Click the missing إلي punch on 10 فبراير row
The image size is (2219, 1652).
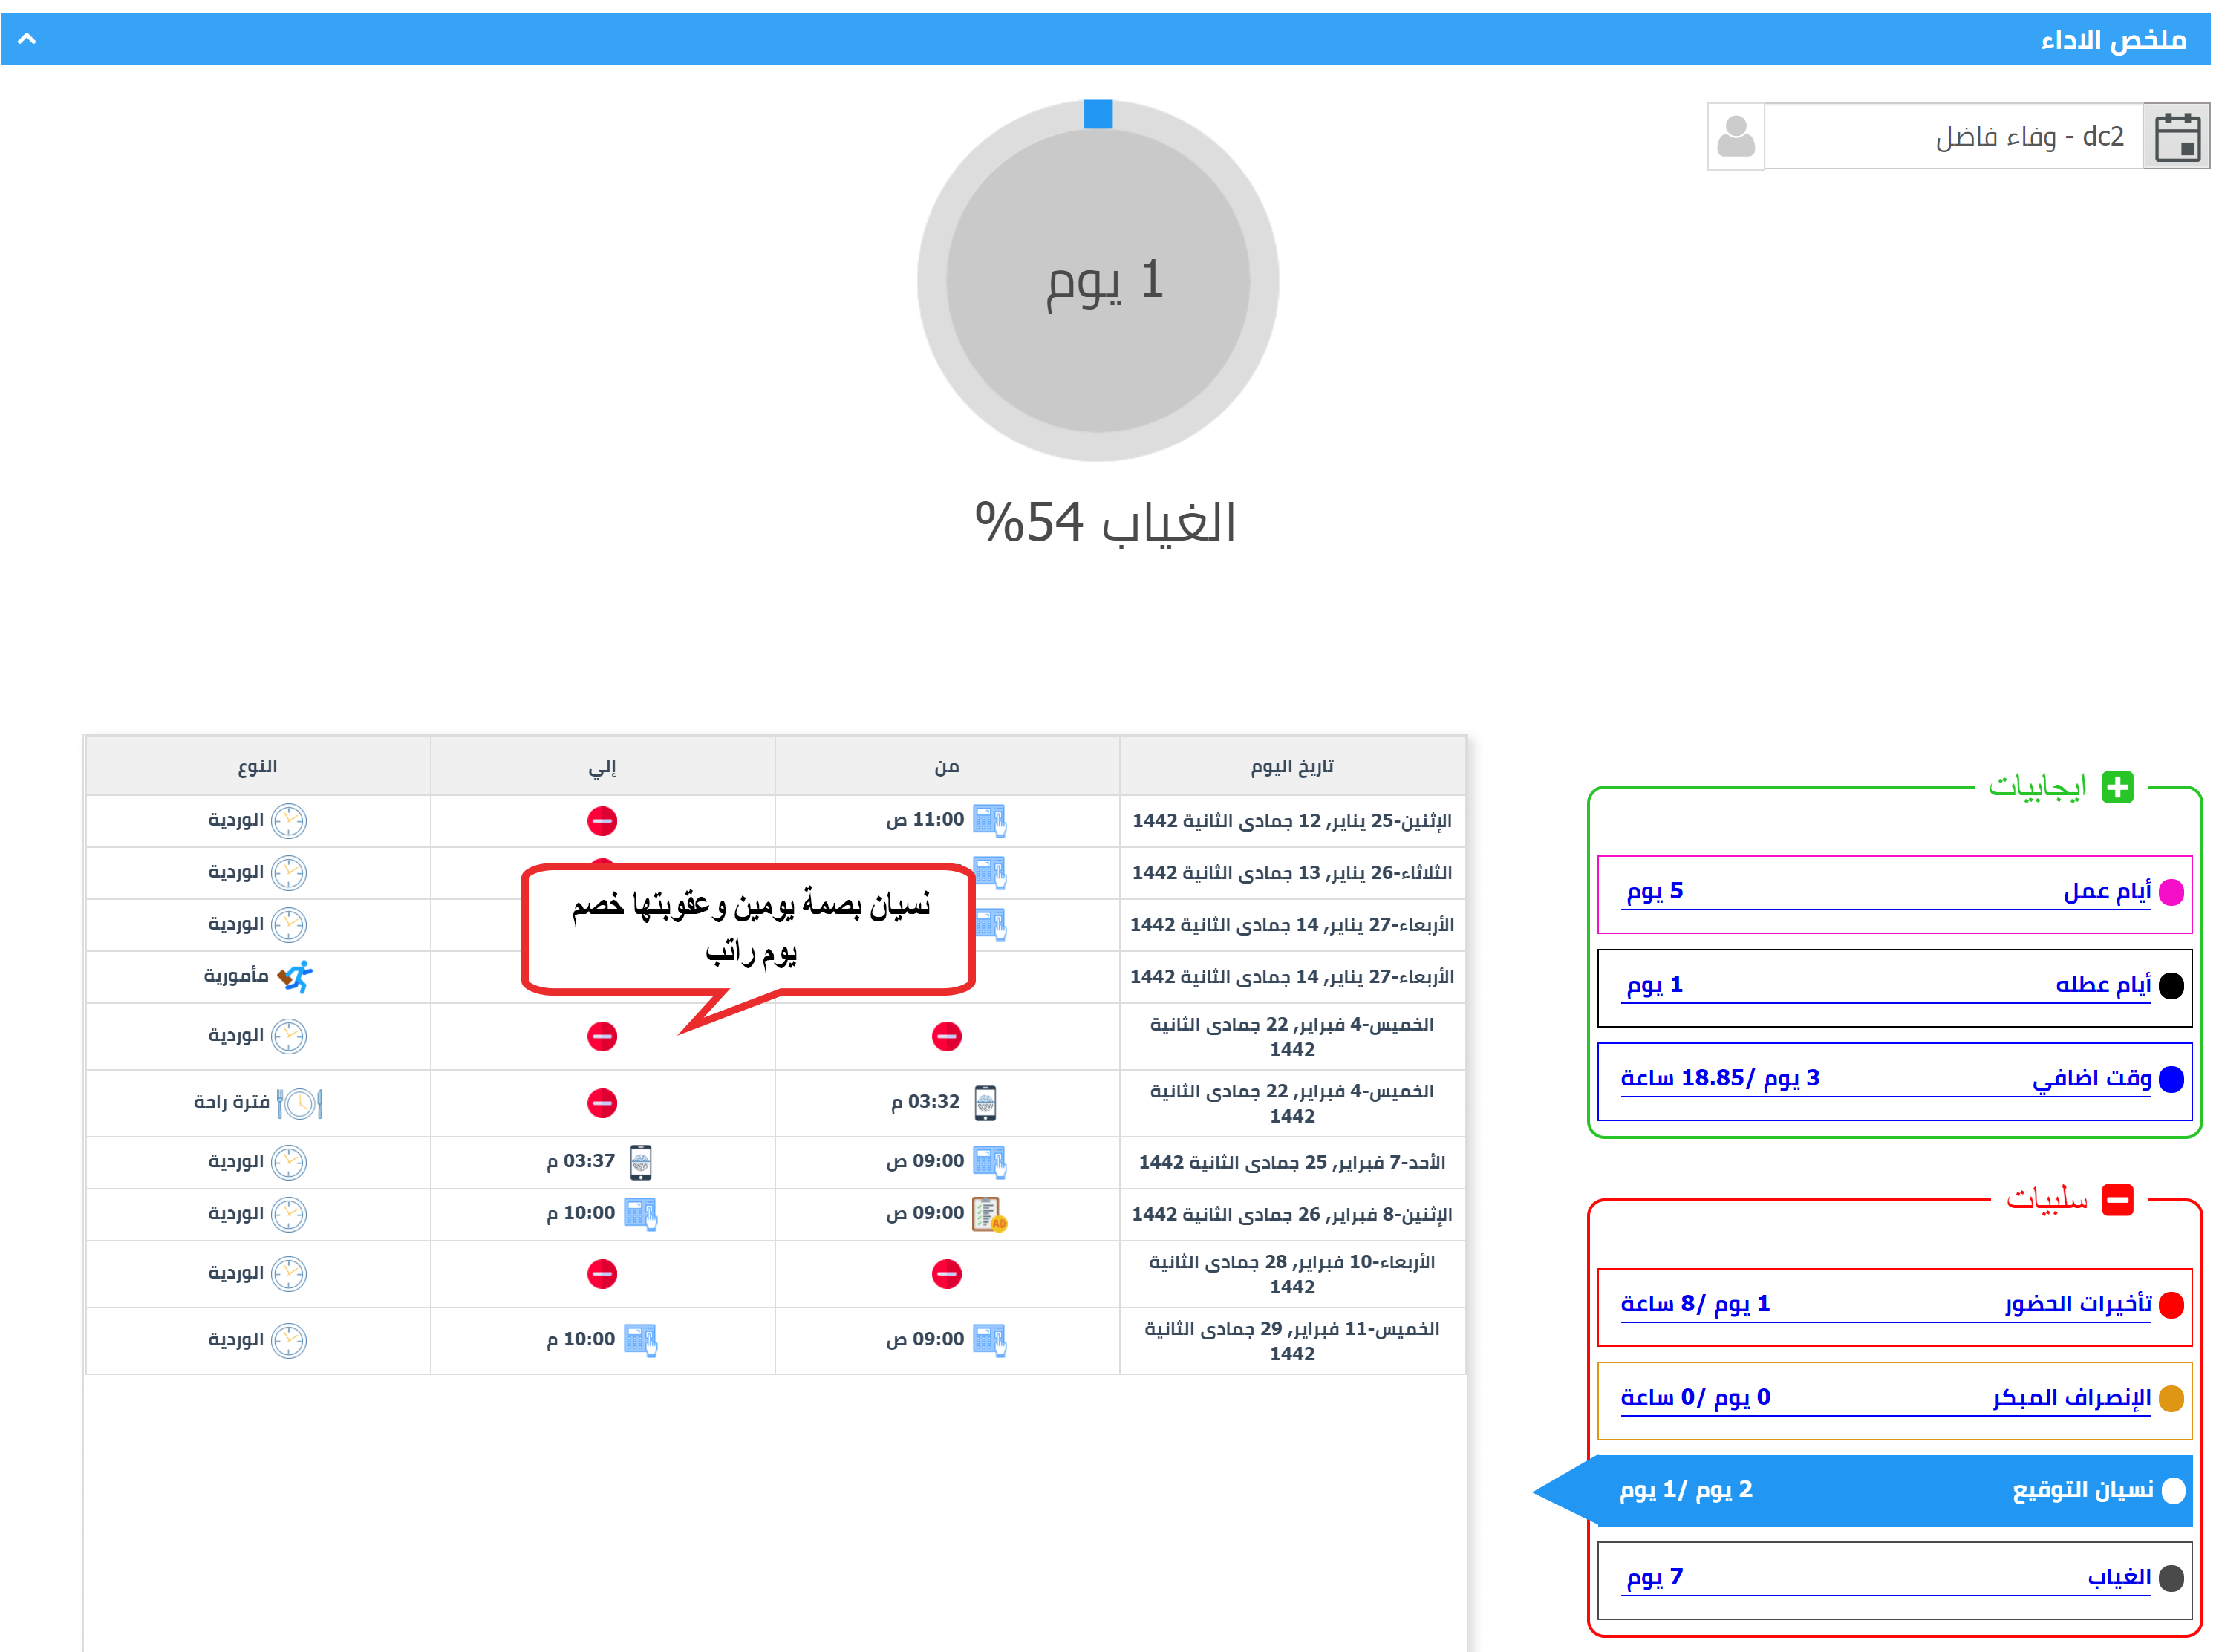tap(601, 1274)
